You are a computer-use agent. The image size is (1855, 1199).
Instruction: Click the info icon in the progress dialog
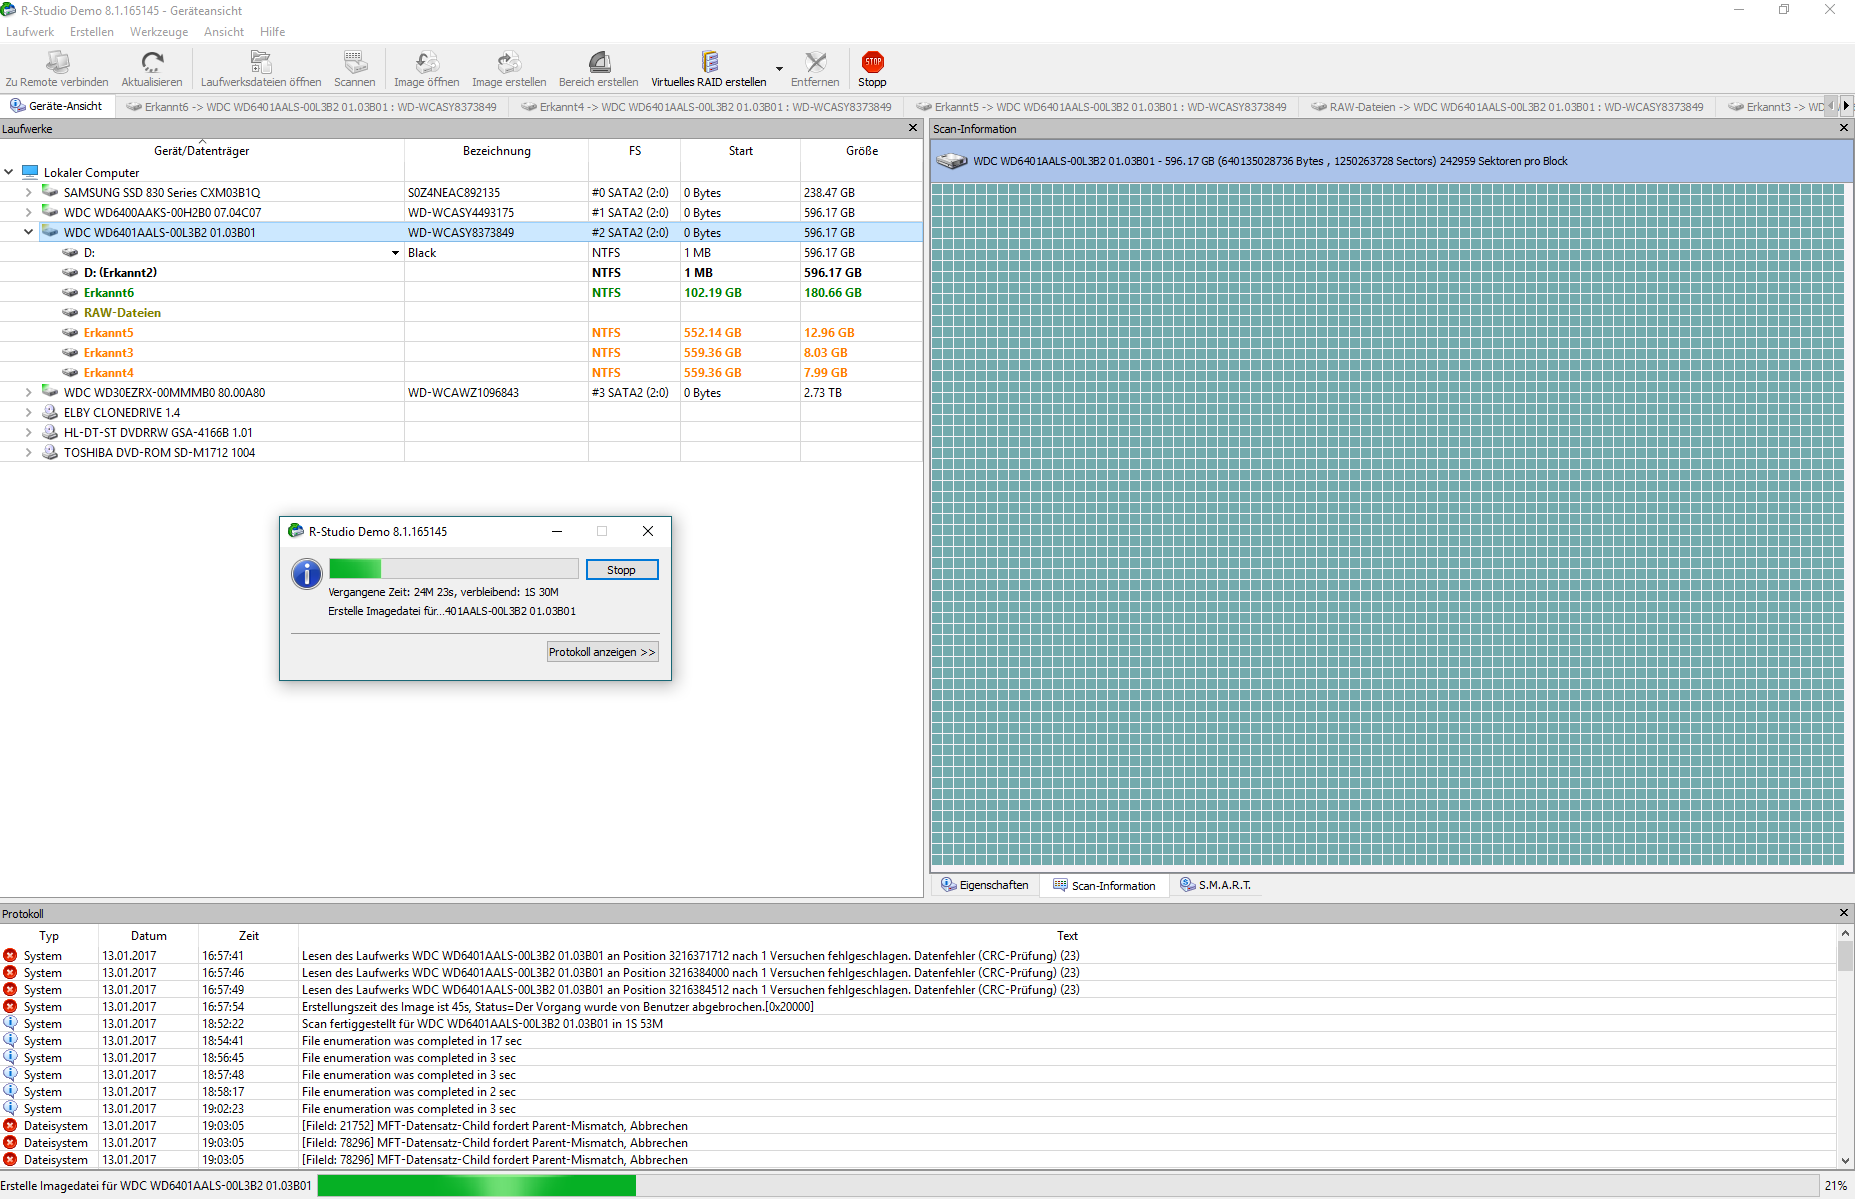[x=307, y=573]
